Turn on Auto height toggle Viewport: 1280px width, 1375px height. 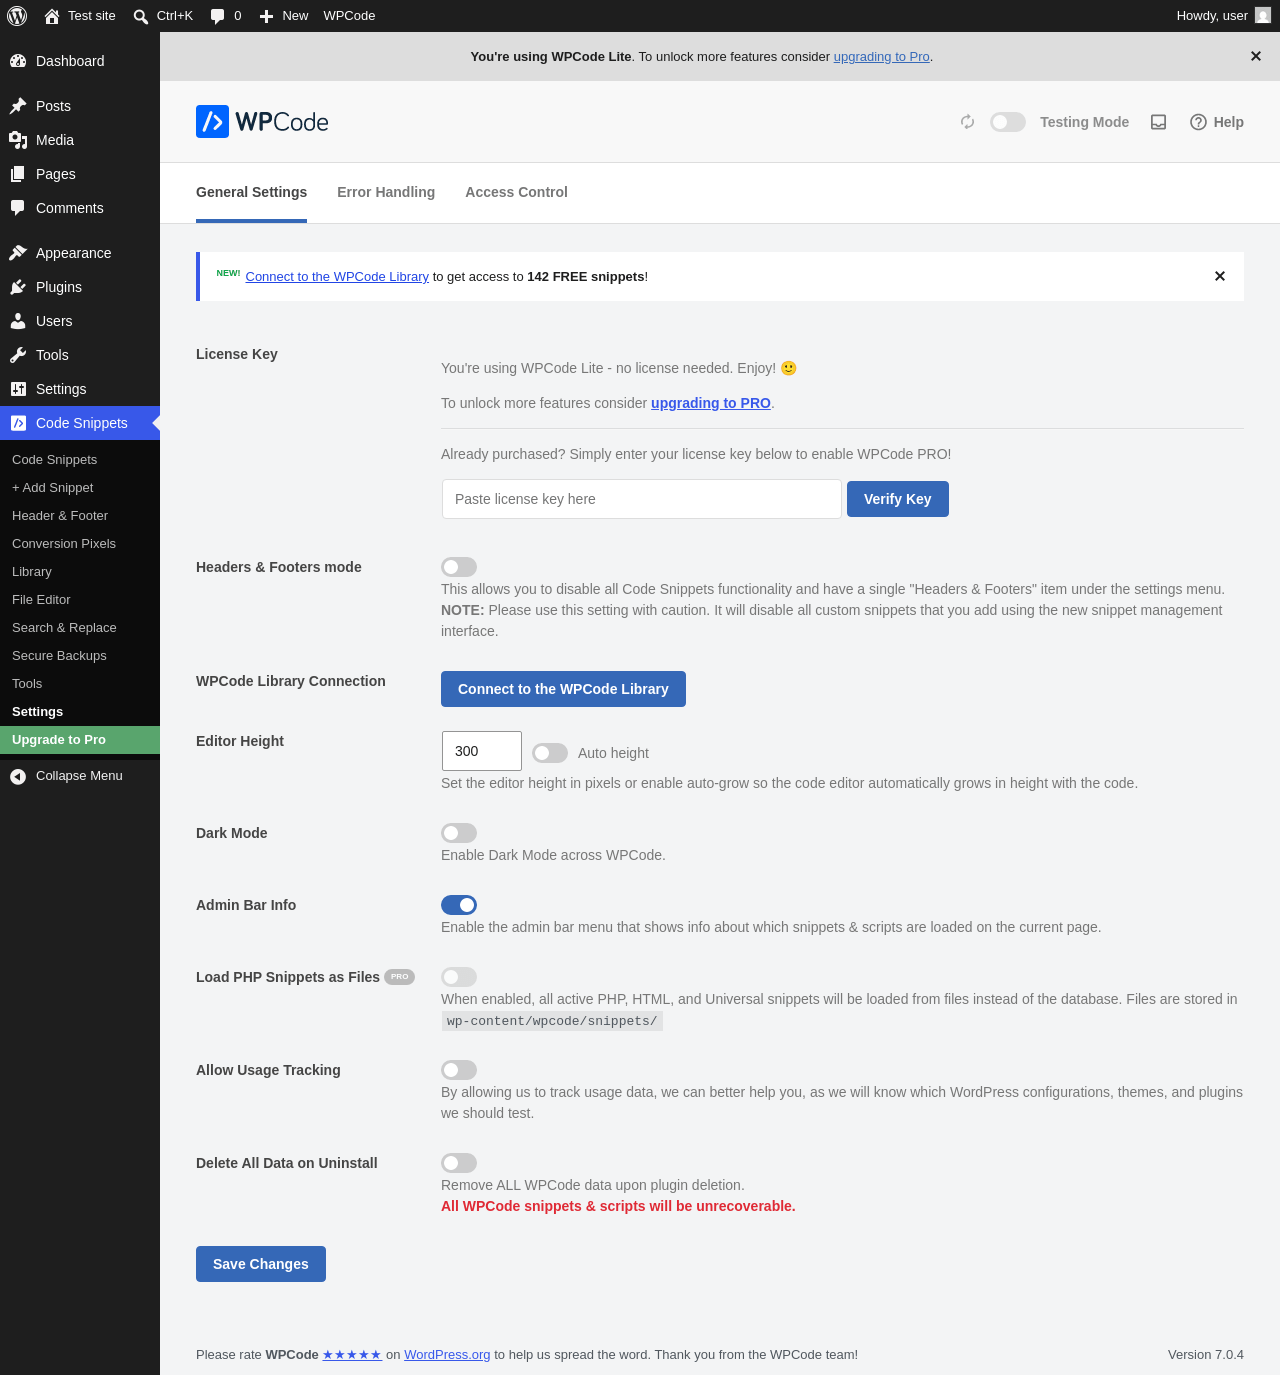point(550,753)
